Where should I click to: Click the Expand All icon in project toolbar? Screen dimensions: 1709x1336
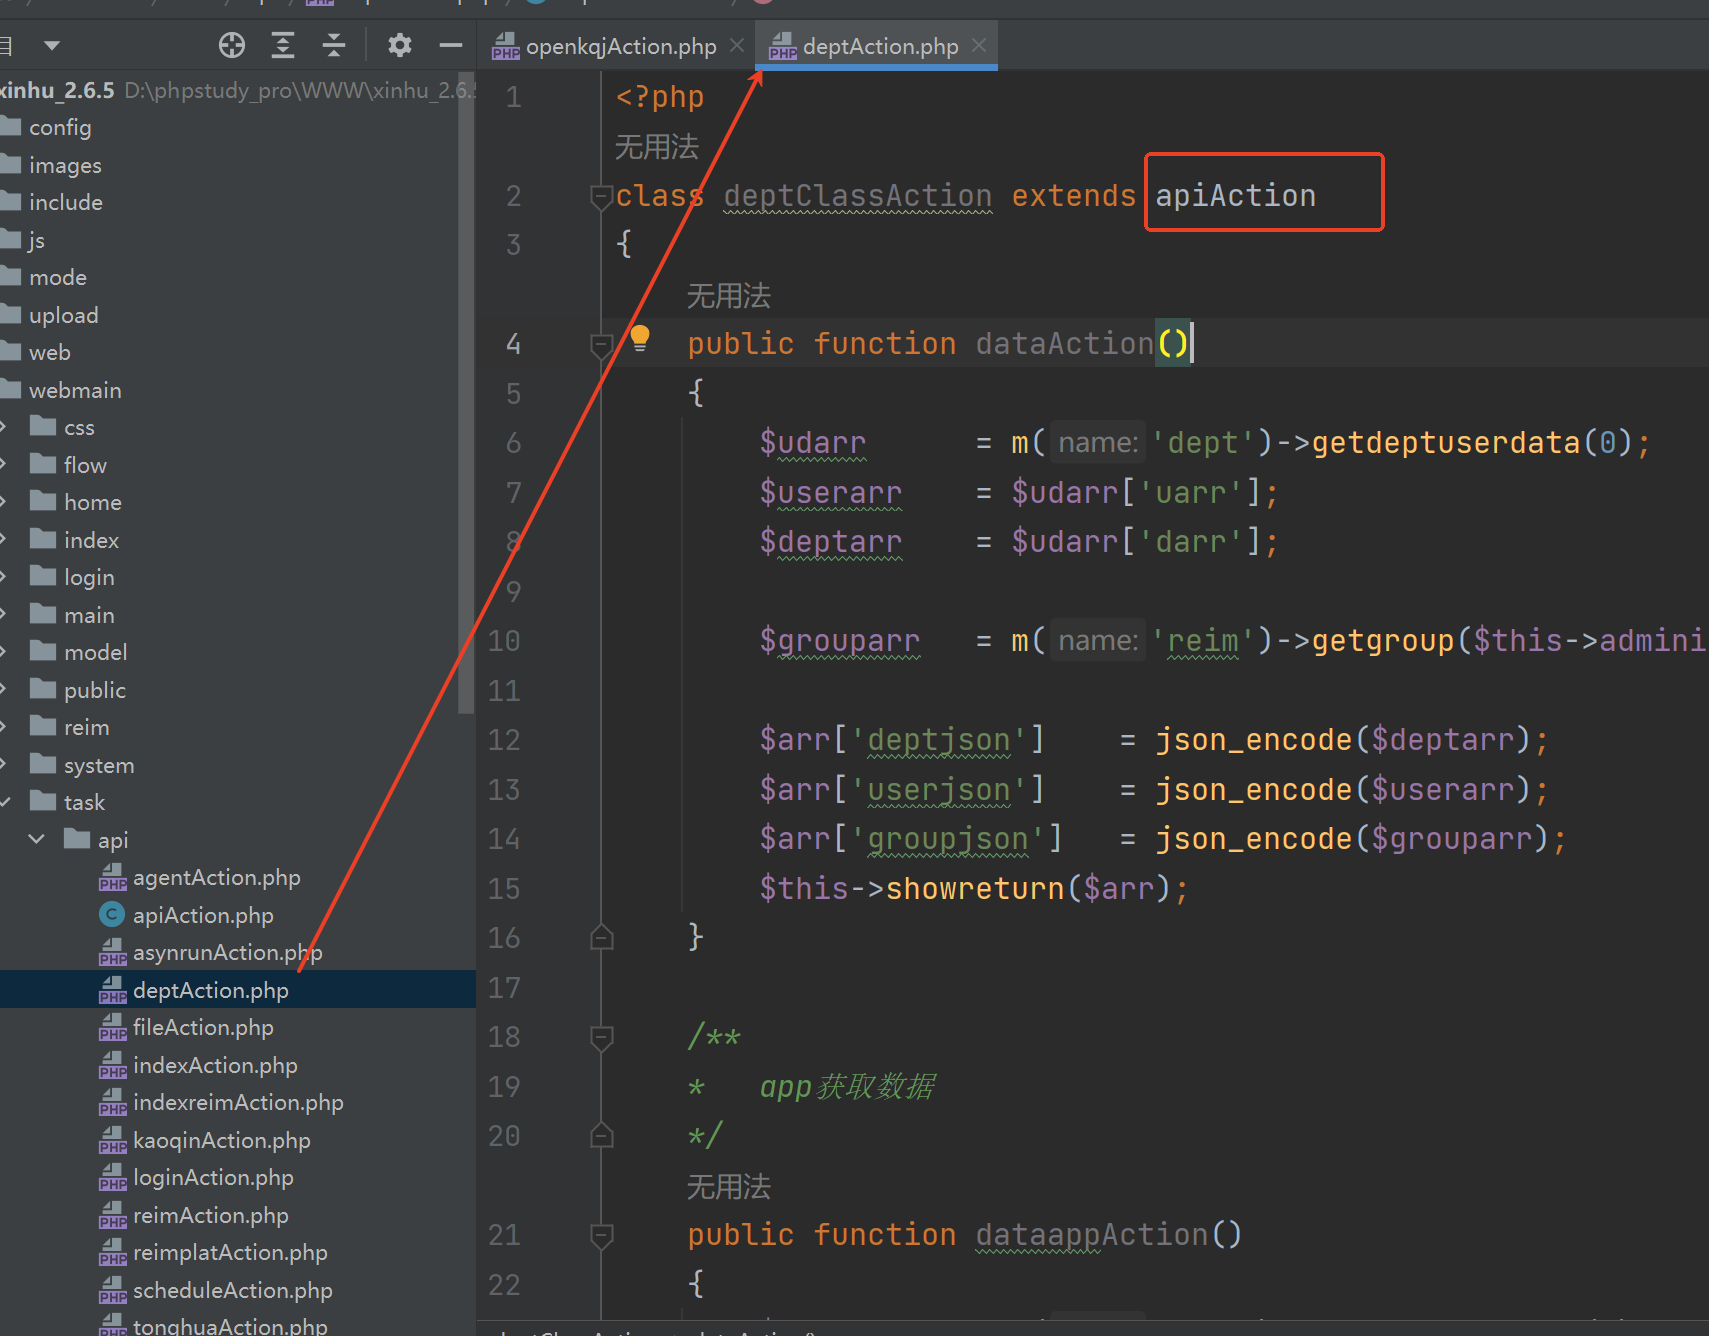pyautogui.click(x=283, y=45)
